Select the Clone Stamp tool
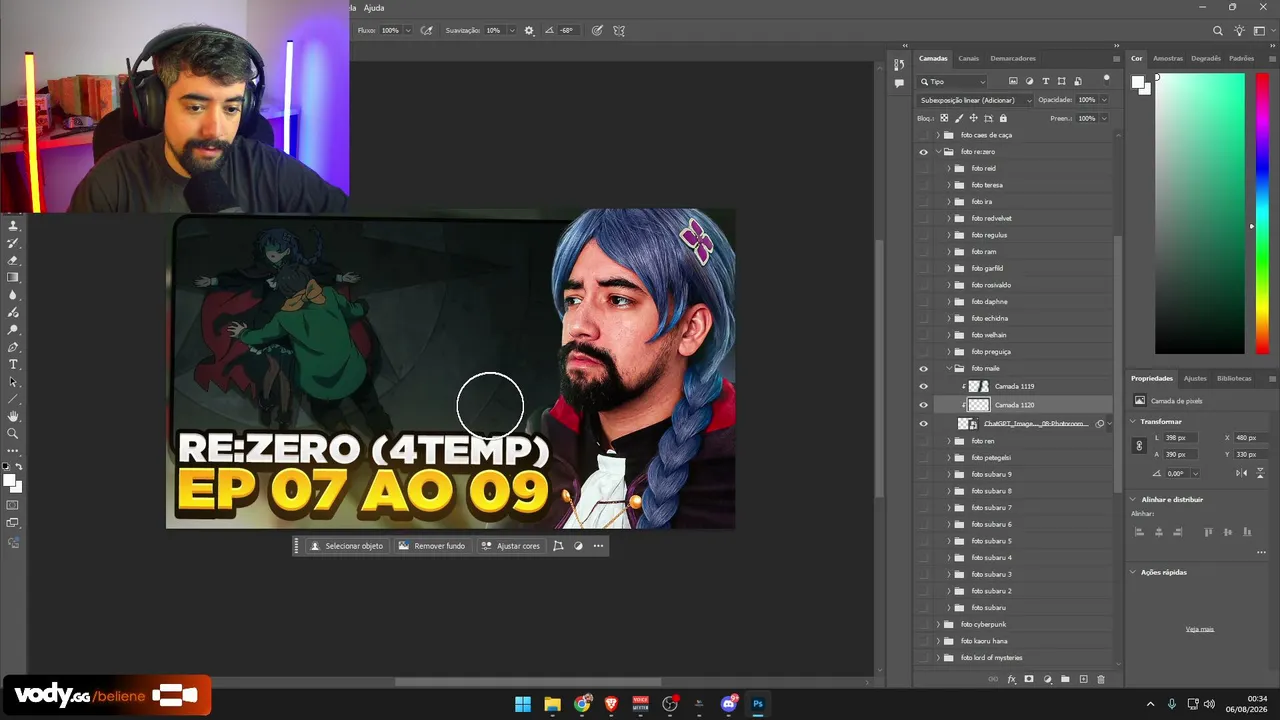The width and height of the screenshot is (1280, 720). 13,226
